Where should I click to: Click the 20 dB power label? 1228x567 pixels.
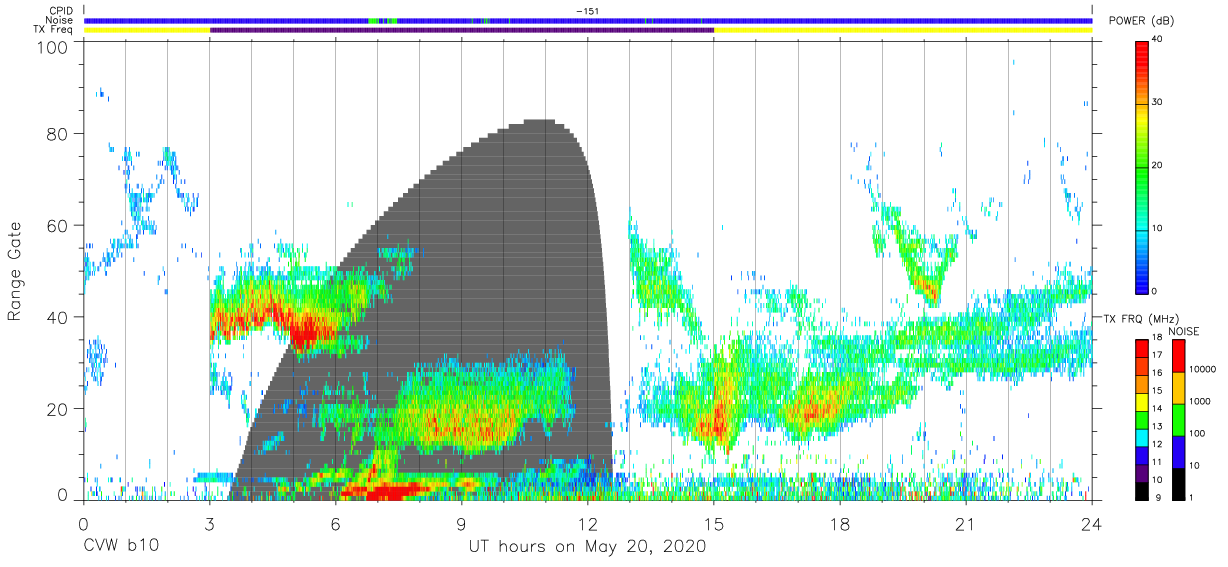[x=1158, y=166]
